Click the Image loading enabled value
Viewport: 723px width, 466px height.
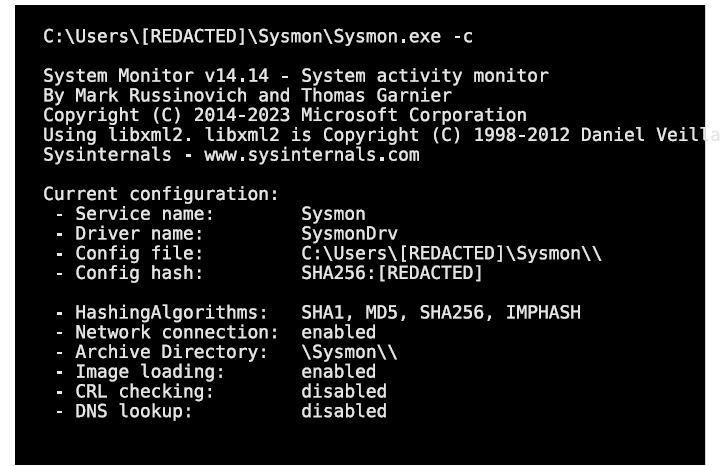pos(338,372)
